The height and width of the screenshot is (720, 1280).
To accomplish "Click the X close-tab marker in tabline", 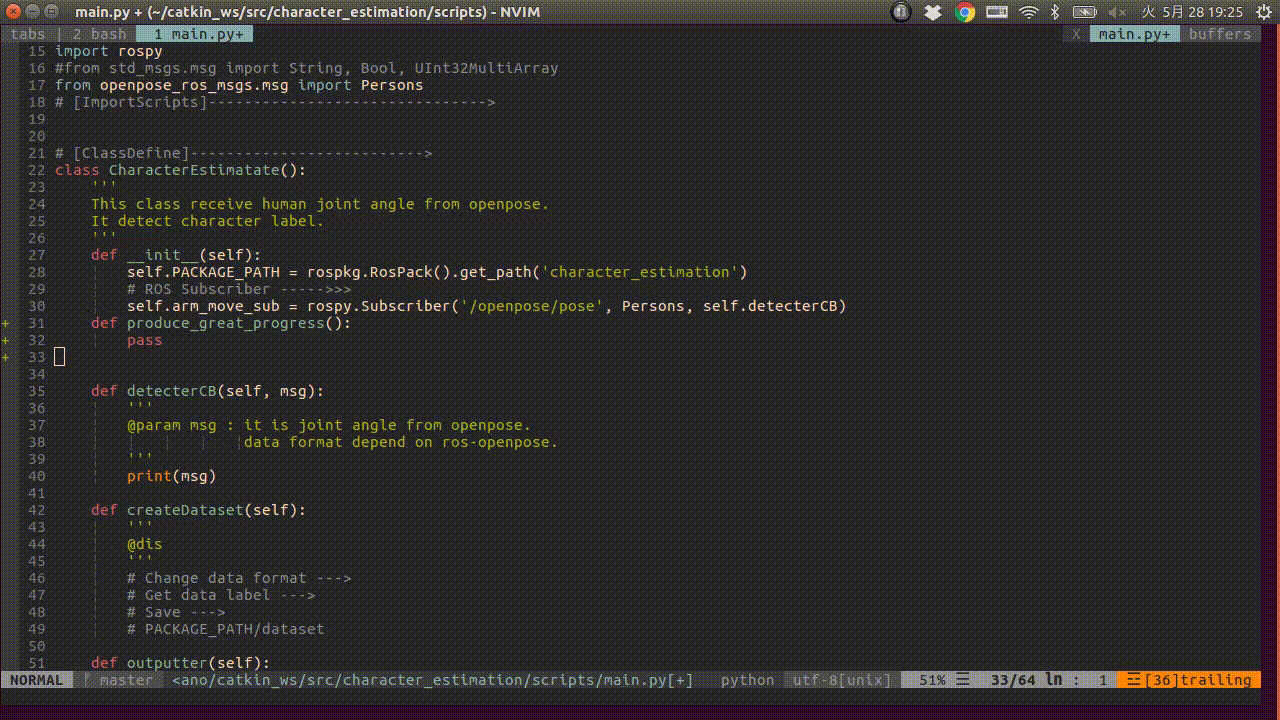I will coord(1076,34).
